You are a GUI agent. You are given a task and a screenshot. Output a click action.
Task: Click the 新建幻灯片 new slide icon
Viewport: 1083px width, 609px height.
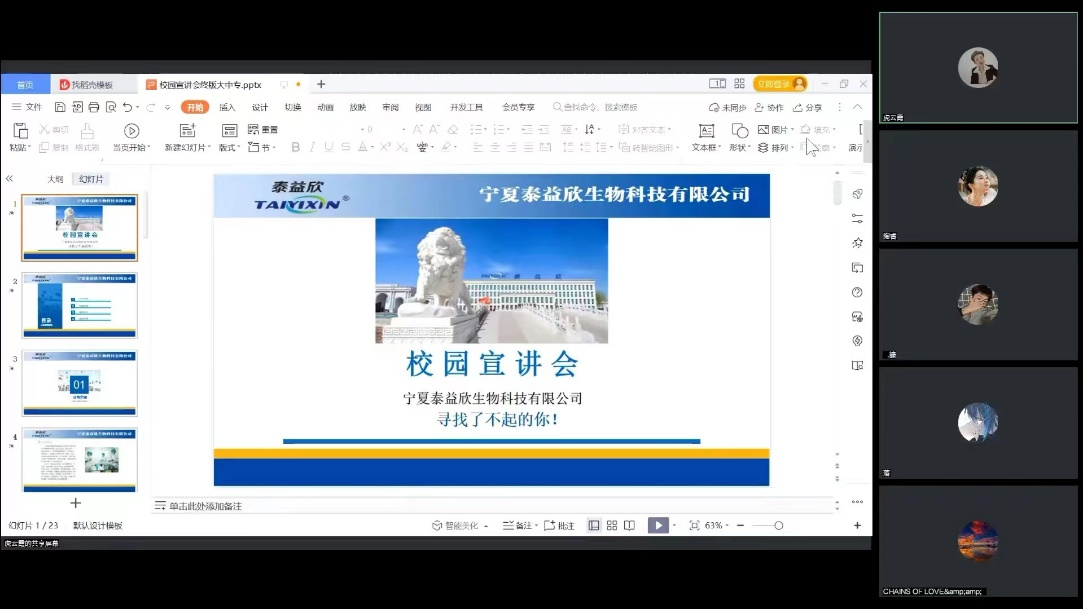(x=187, y=131)
